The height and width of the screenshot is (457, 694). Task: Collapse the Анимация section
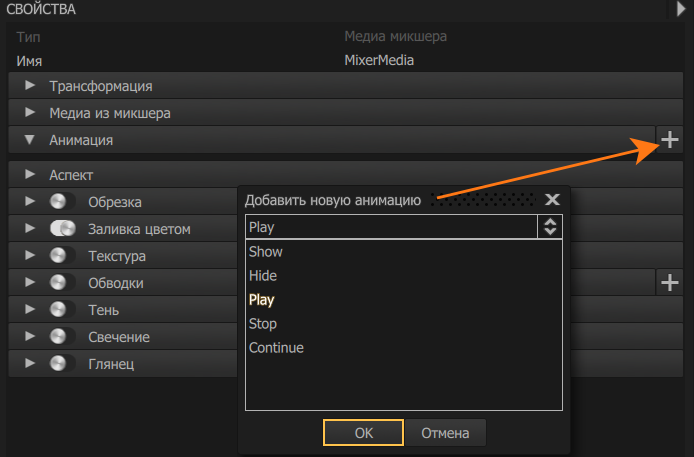click(30, 140)
